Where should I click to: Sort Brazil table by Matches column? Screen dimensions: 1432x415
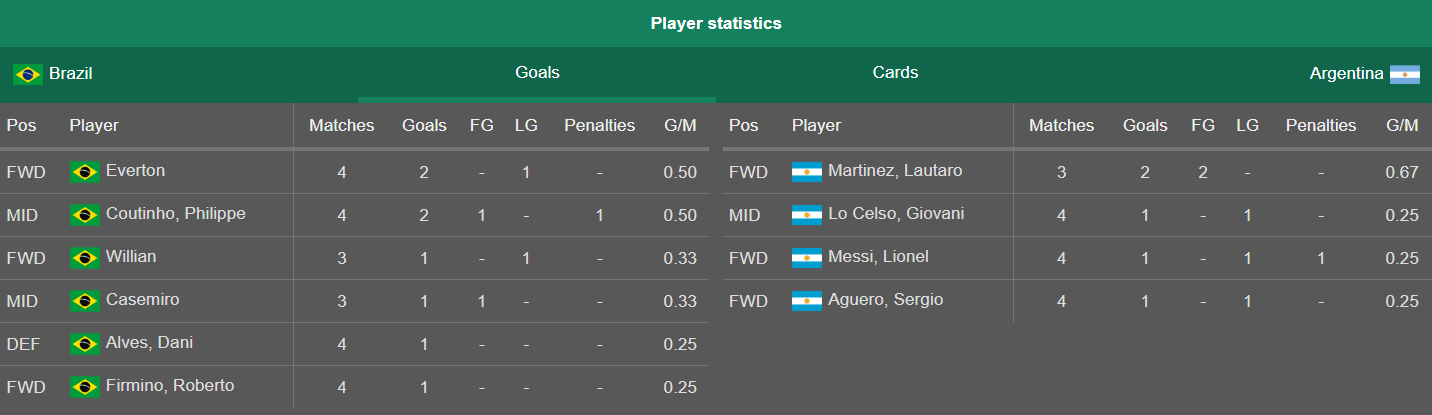(x=341, y=126)
